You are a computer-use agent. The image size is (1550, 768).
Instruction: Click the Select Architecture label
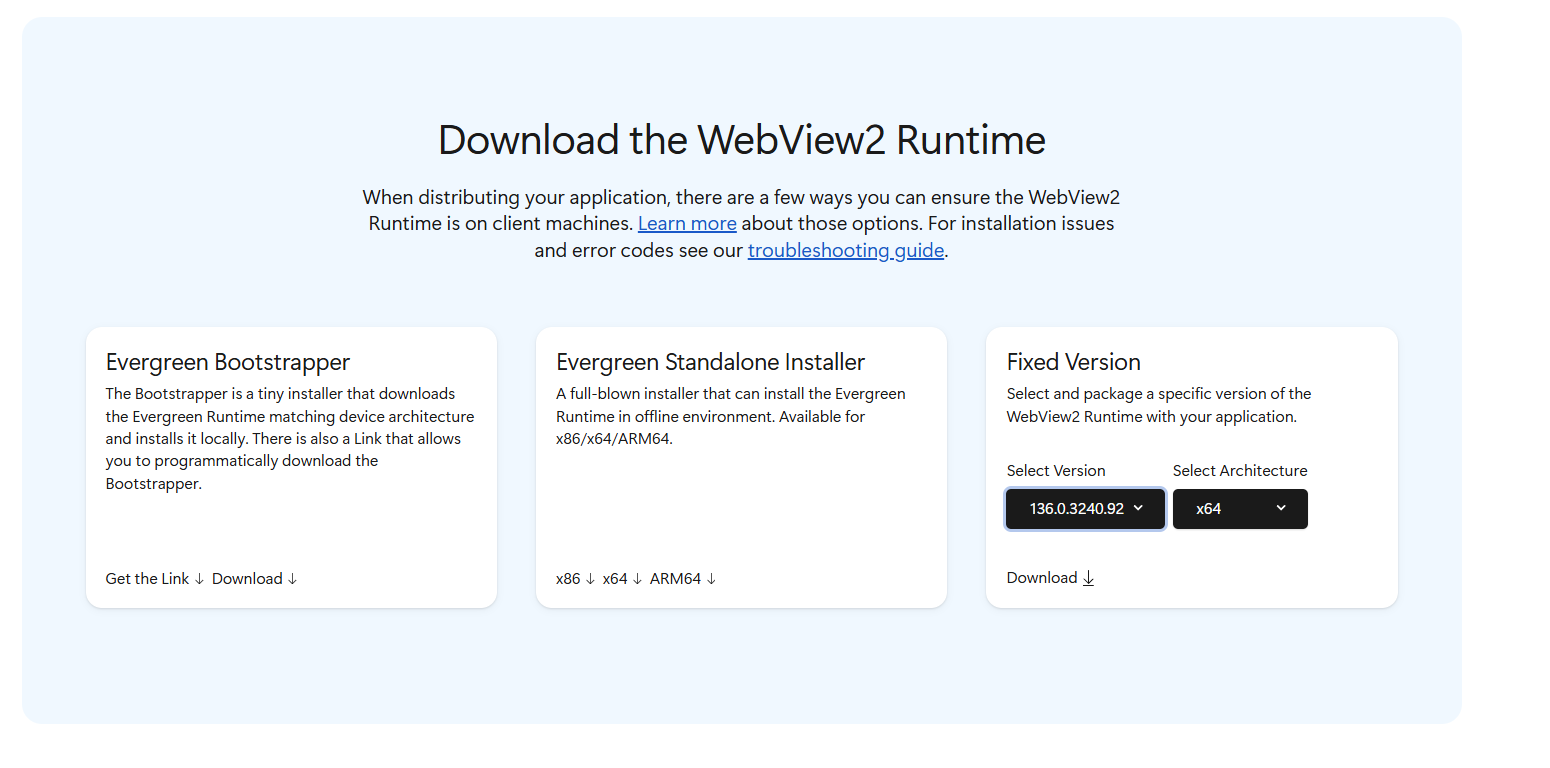coord(1240,471)
